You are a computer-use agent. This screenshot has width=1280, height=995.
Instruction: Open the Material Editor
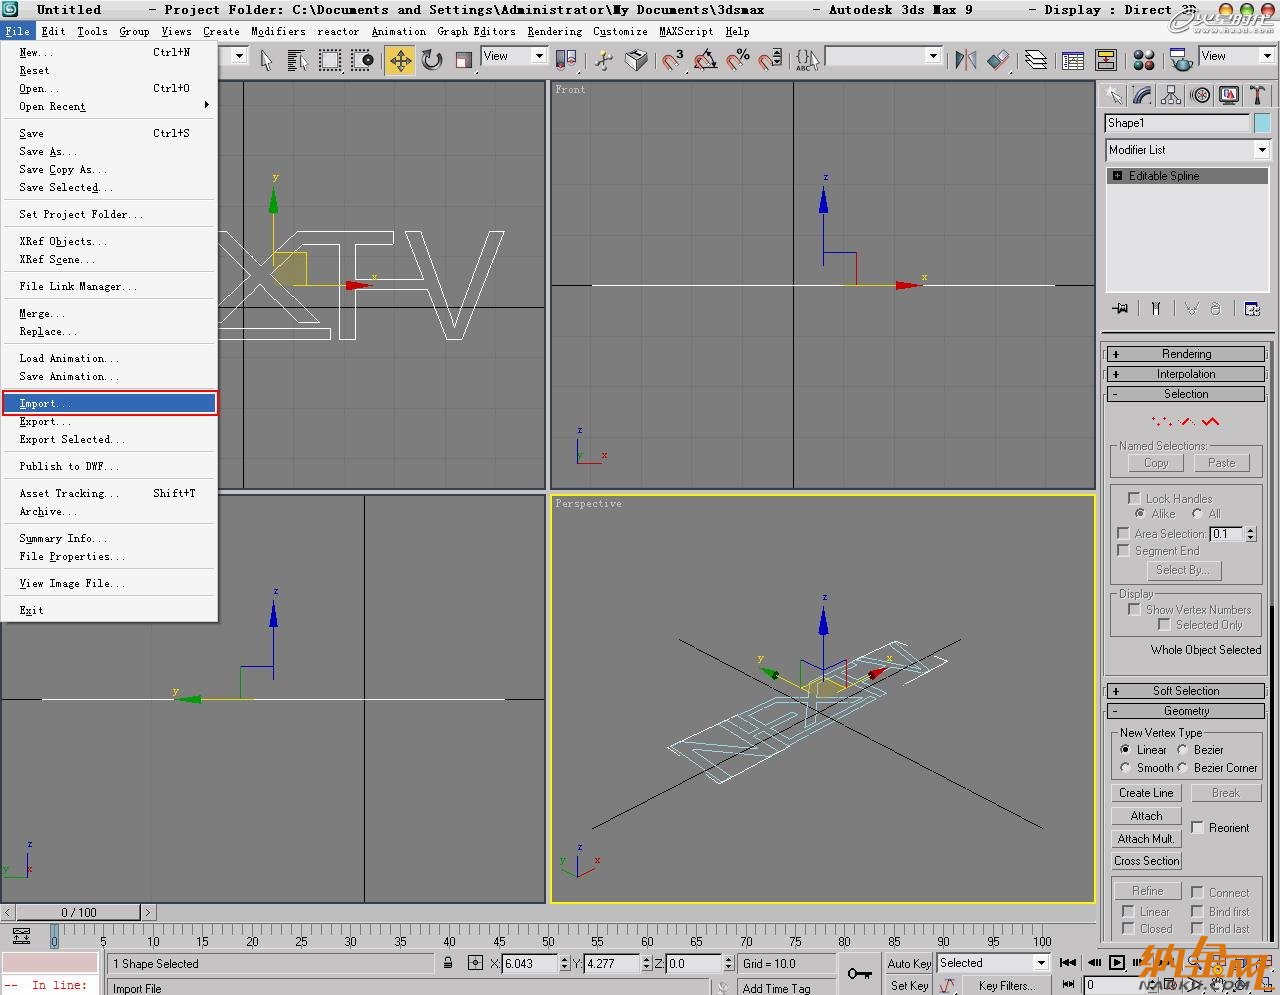tap(1144, 60)
